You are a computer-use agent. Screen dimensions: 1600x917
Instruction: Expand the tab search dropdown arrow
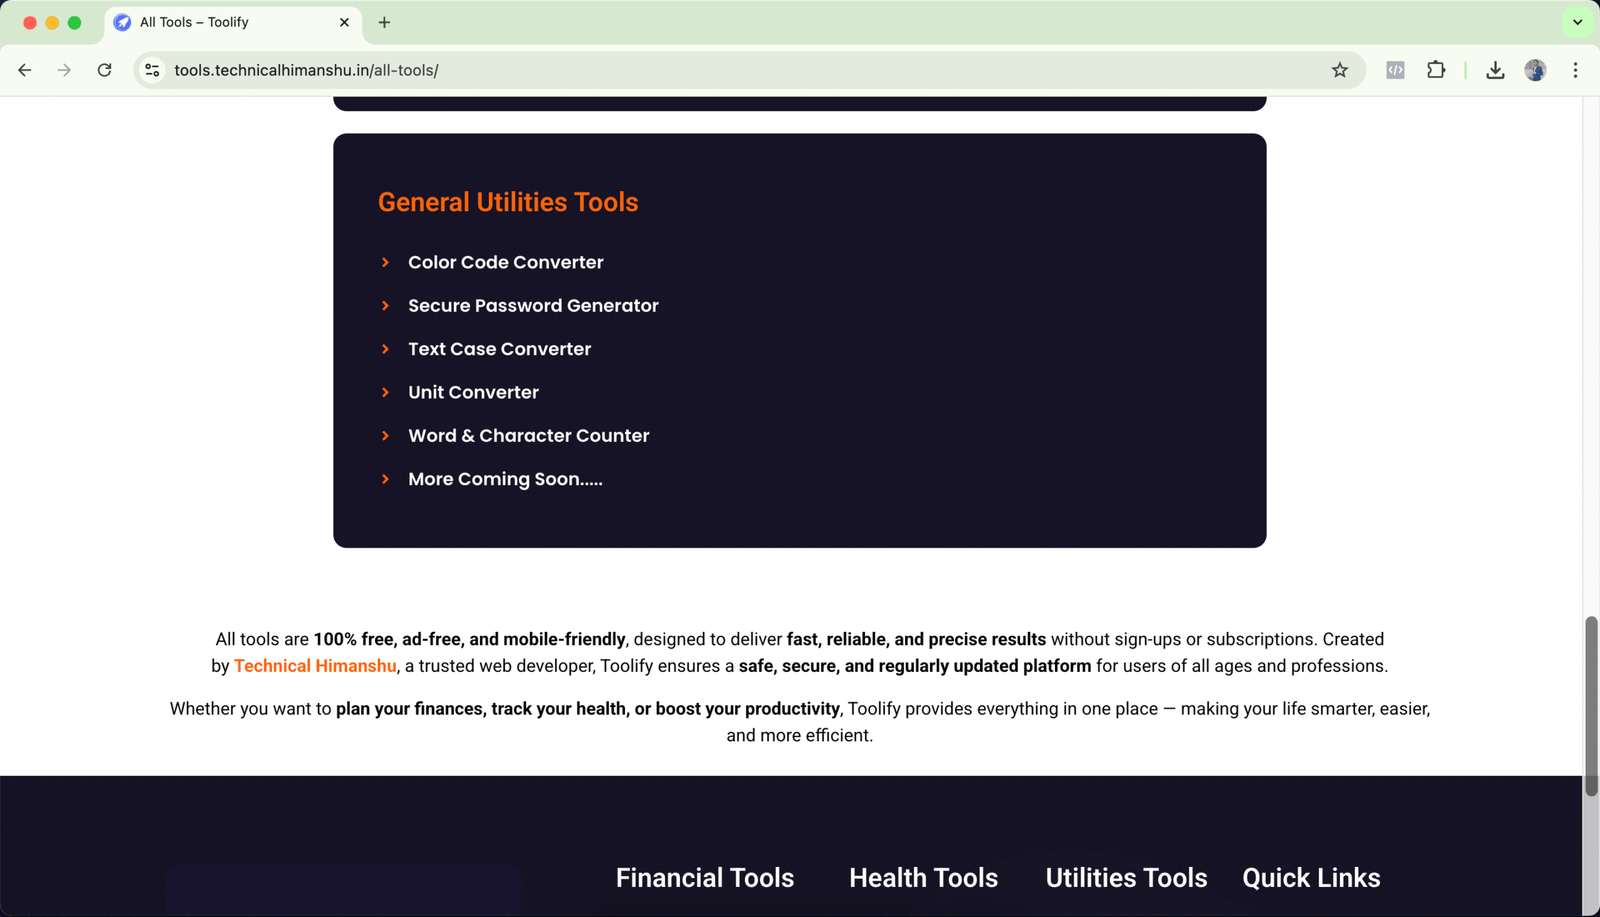point(1577,22)
